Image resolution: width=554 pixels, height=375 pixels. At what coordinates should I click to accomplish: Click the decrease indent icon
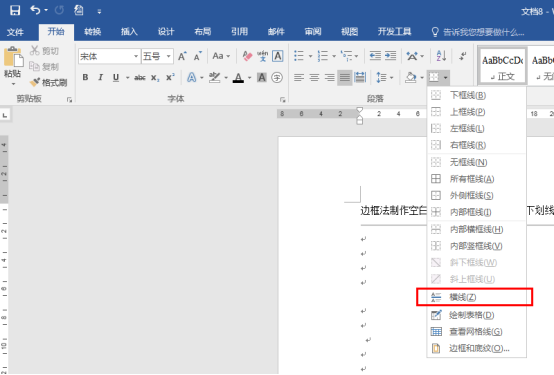coord(375,56)
